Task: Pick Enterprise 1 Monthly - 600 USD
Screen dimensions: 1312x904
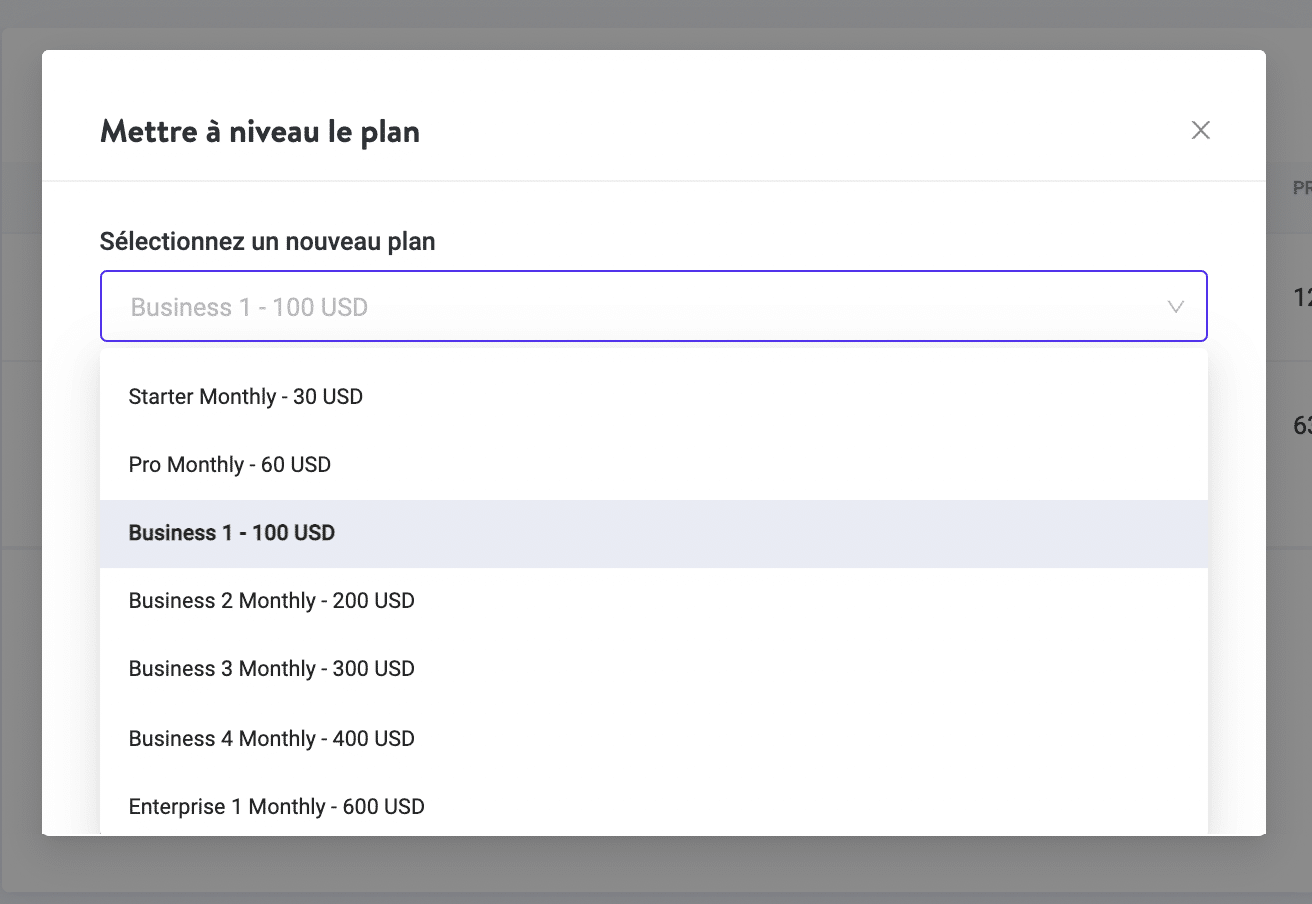Action: (x=654, y=806)
